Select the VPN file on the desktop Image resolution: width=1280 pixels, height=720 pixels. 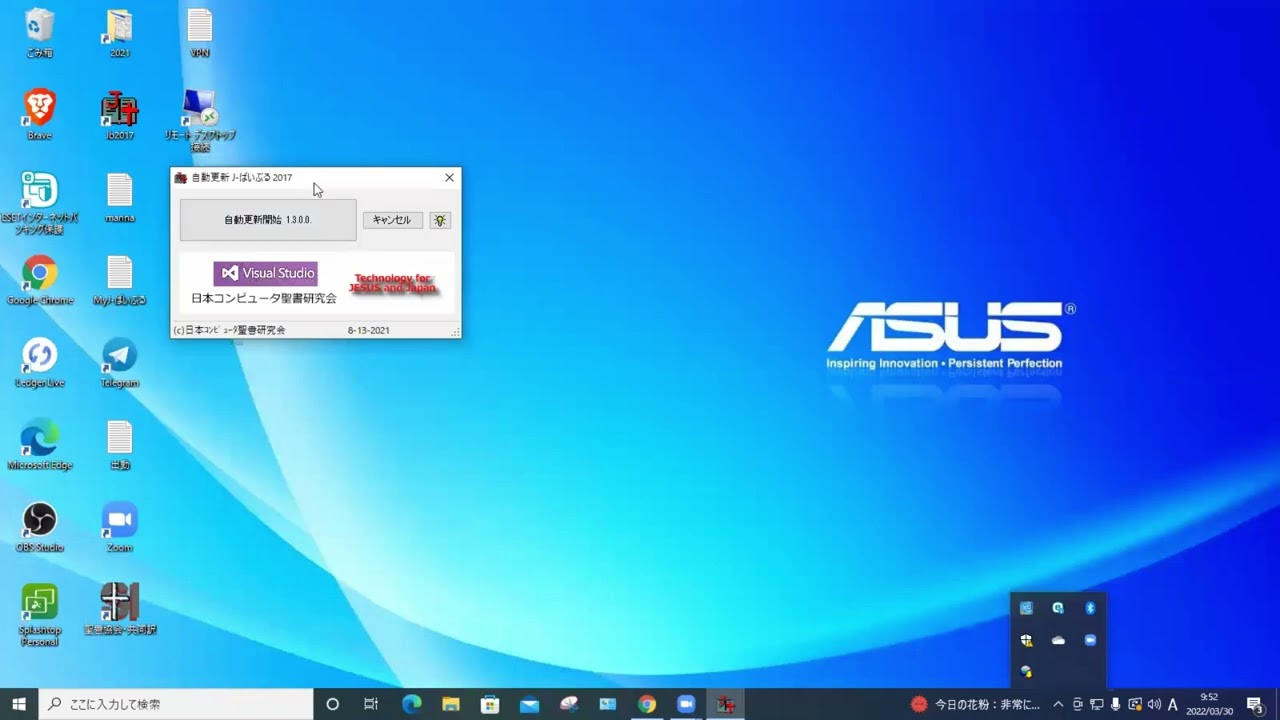point(200,33)
